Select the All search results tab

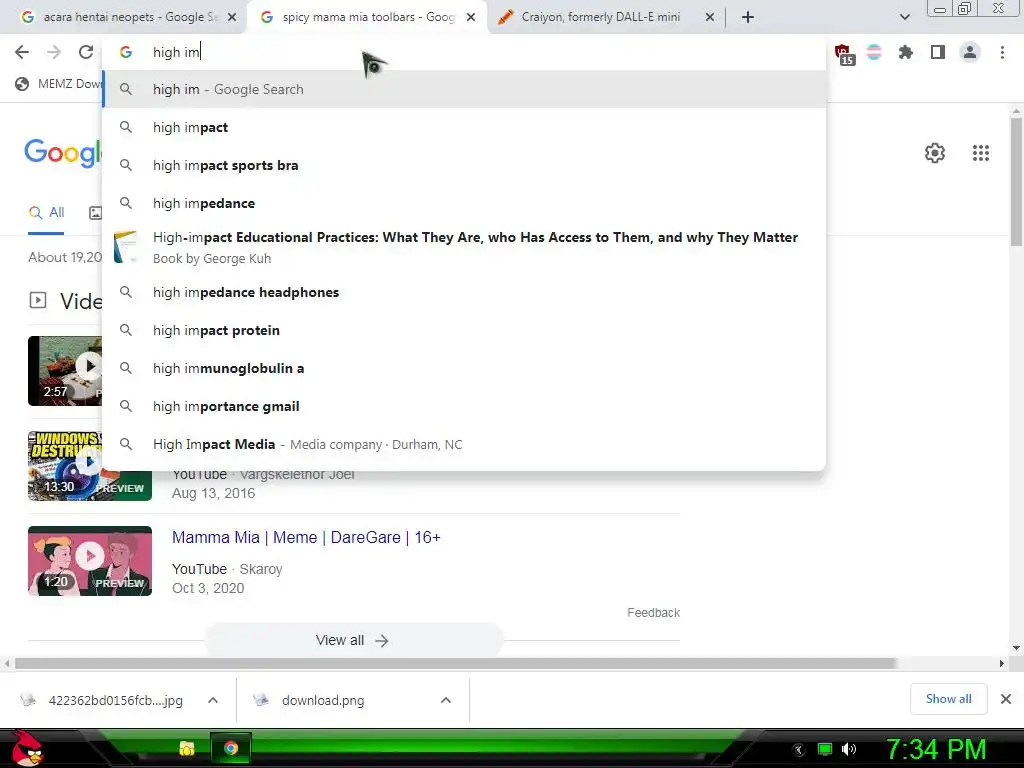coord(46,213)
